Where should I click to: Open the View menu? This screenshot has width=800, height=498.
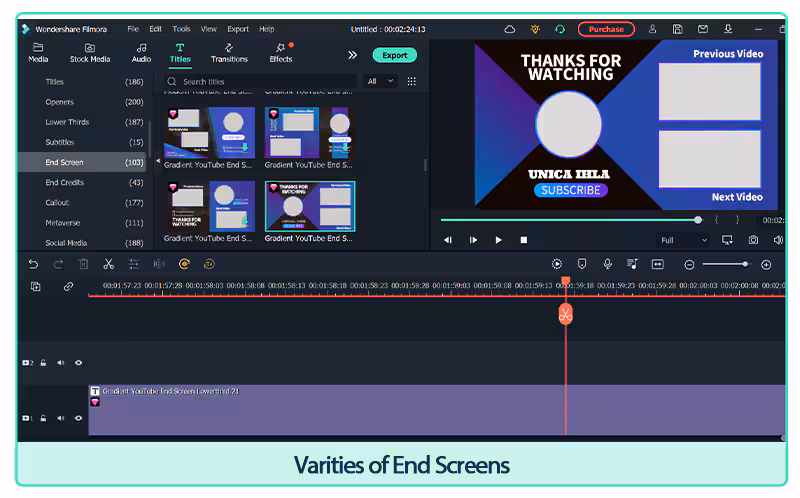tap(209, 29)
